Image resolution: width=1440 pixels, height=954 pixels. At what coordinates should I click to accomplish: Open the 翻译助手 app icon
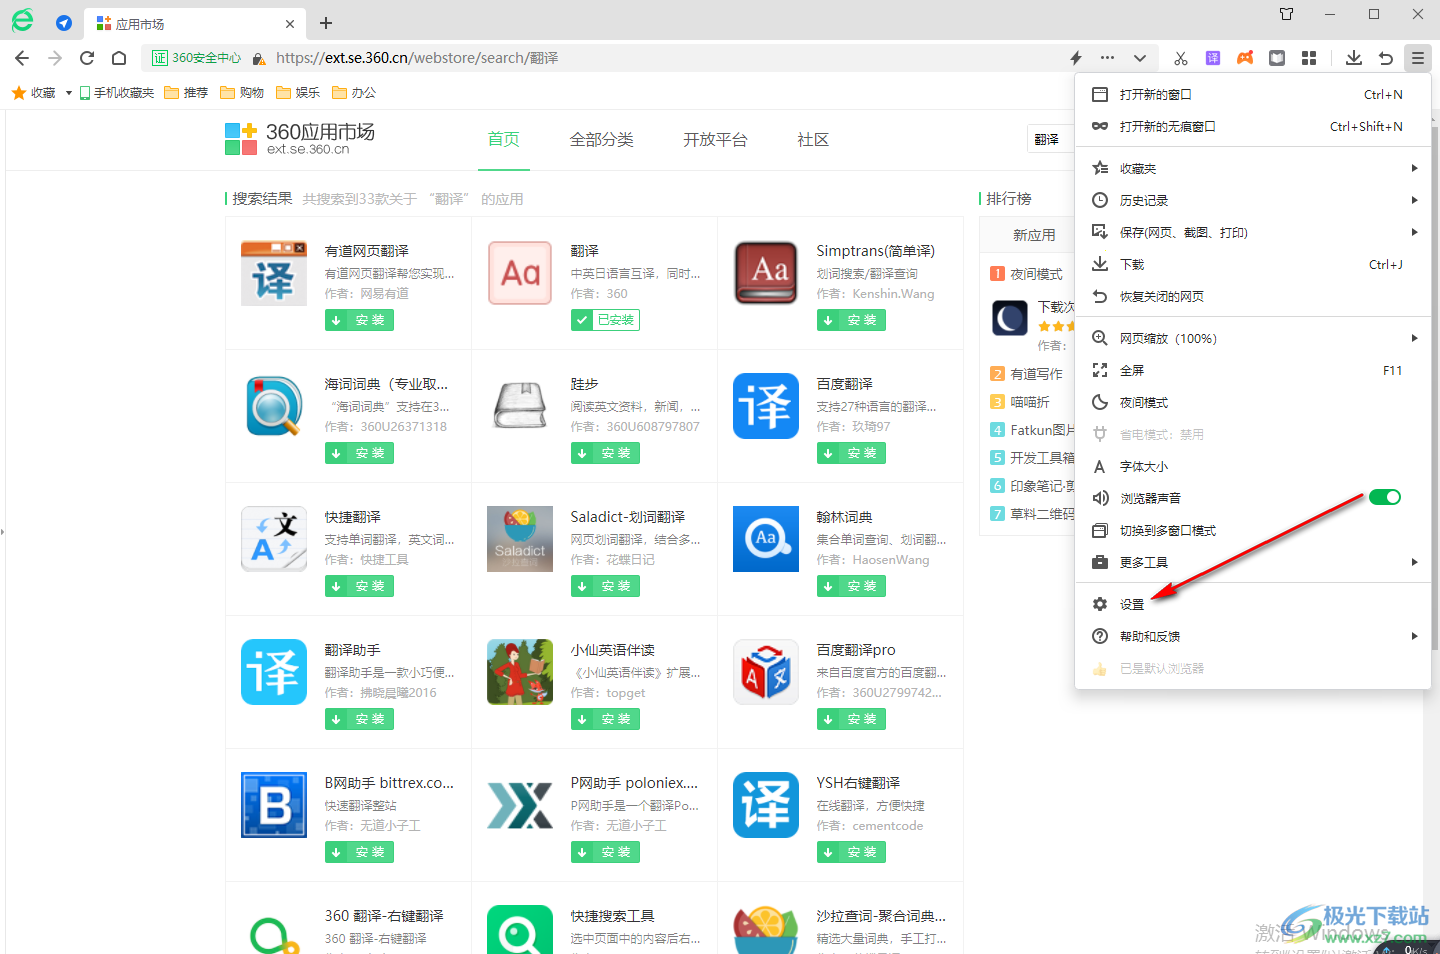click(x=274, y=672)
